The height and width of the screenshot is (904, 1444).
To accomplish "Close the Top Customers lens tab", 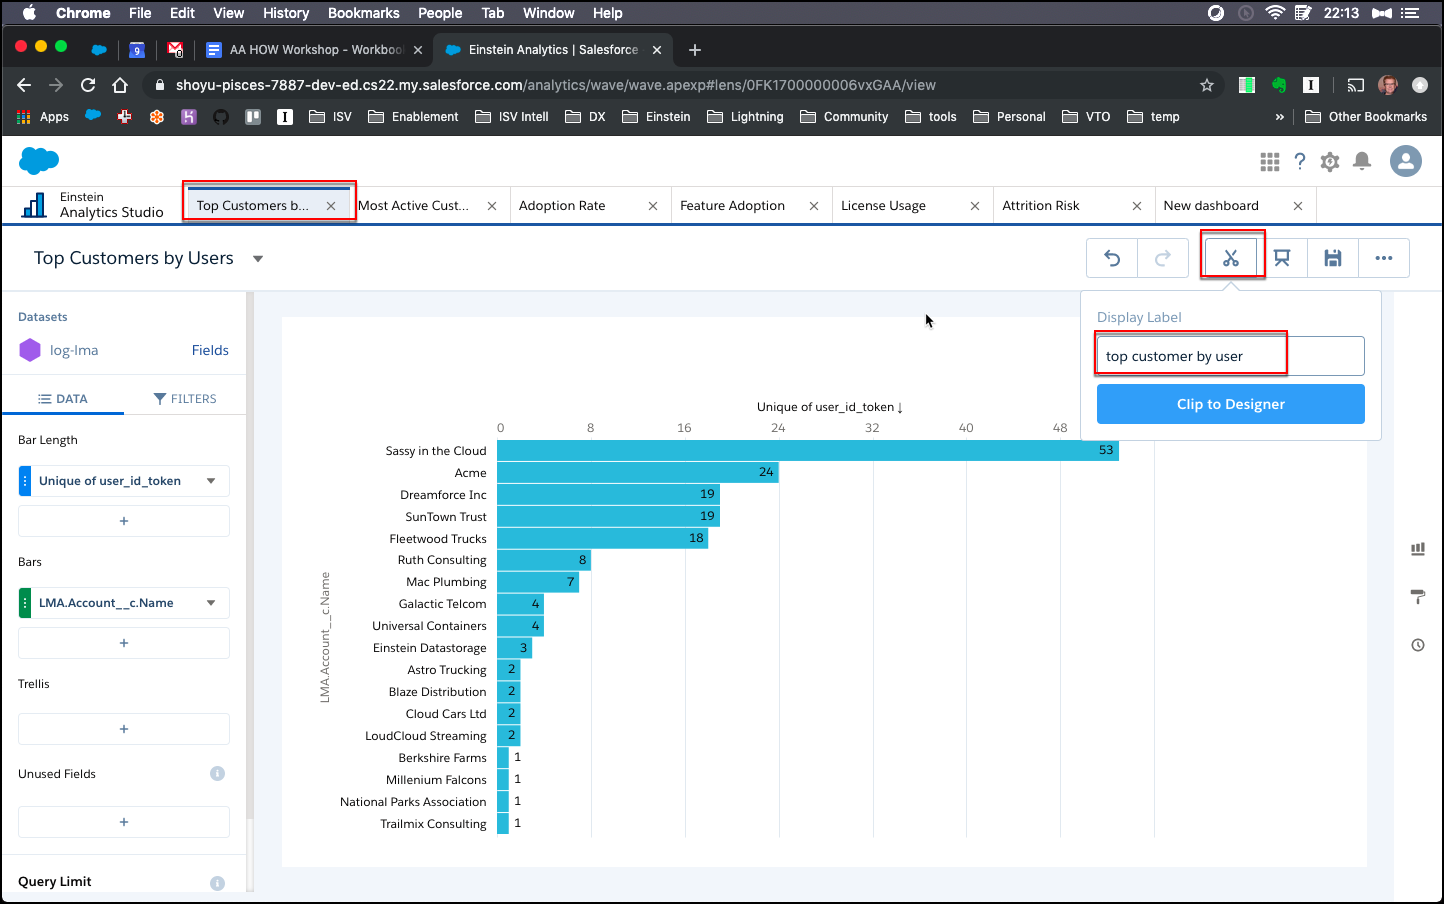I will [331, 206].
